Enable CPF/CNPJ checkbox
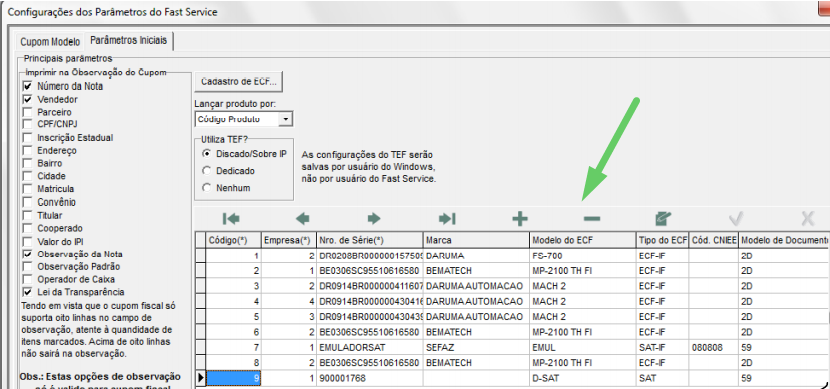 pyautogui.click(x=28, y=124)
